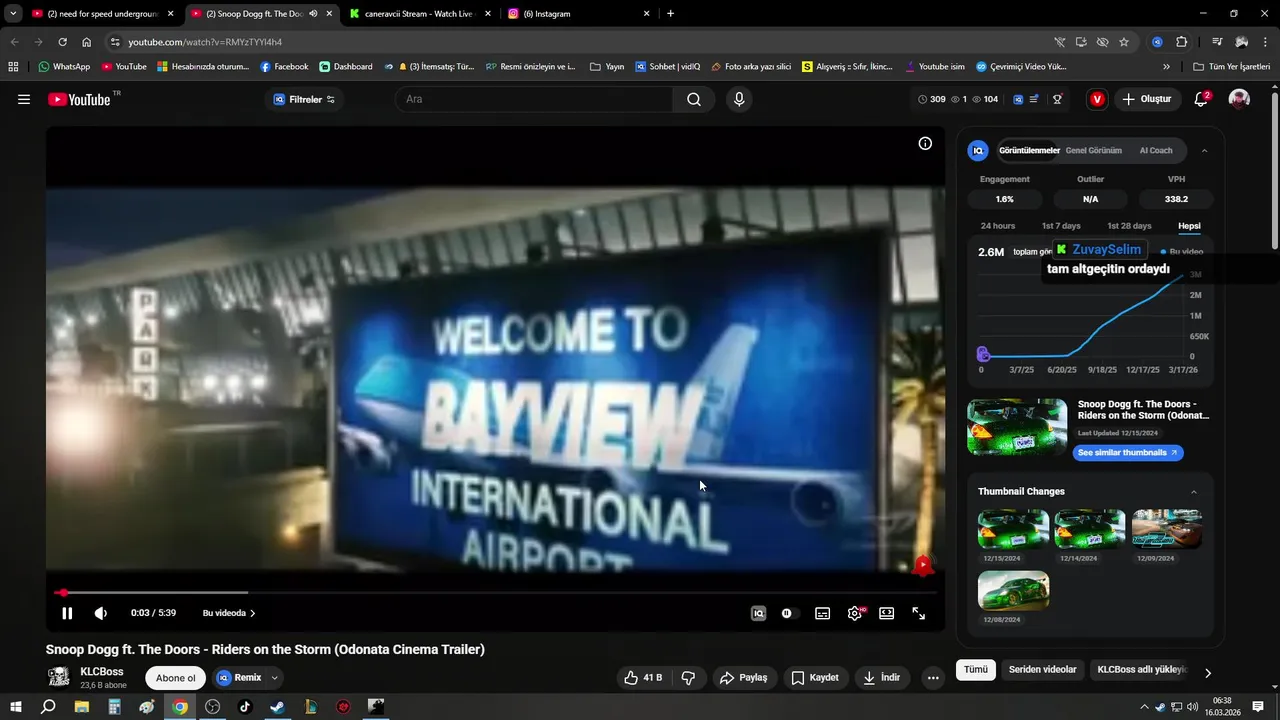Open Windows Start menu

click(x=15, y=706)
